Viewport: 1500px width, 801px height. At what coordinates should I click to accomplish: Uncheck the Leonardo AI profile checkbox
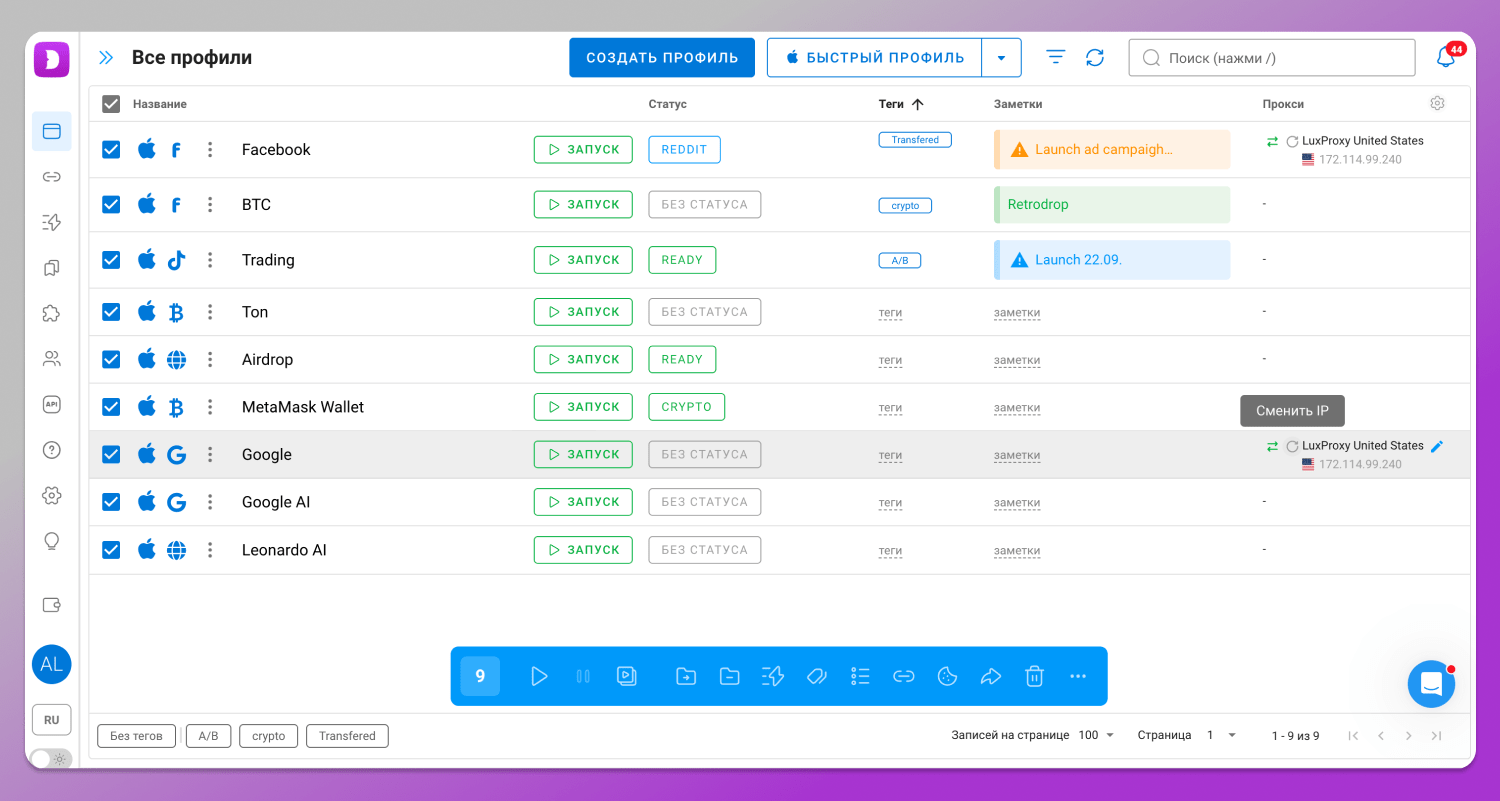click(x=111, y=550)
